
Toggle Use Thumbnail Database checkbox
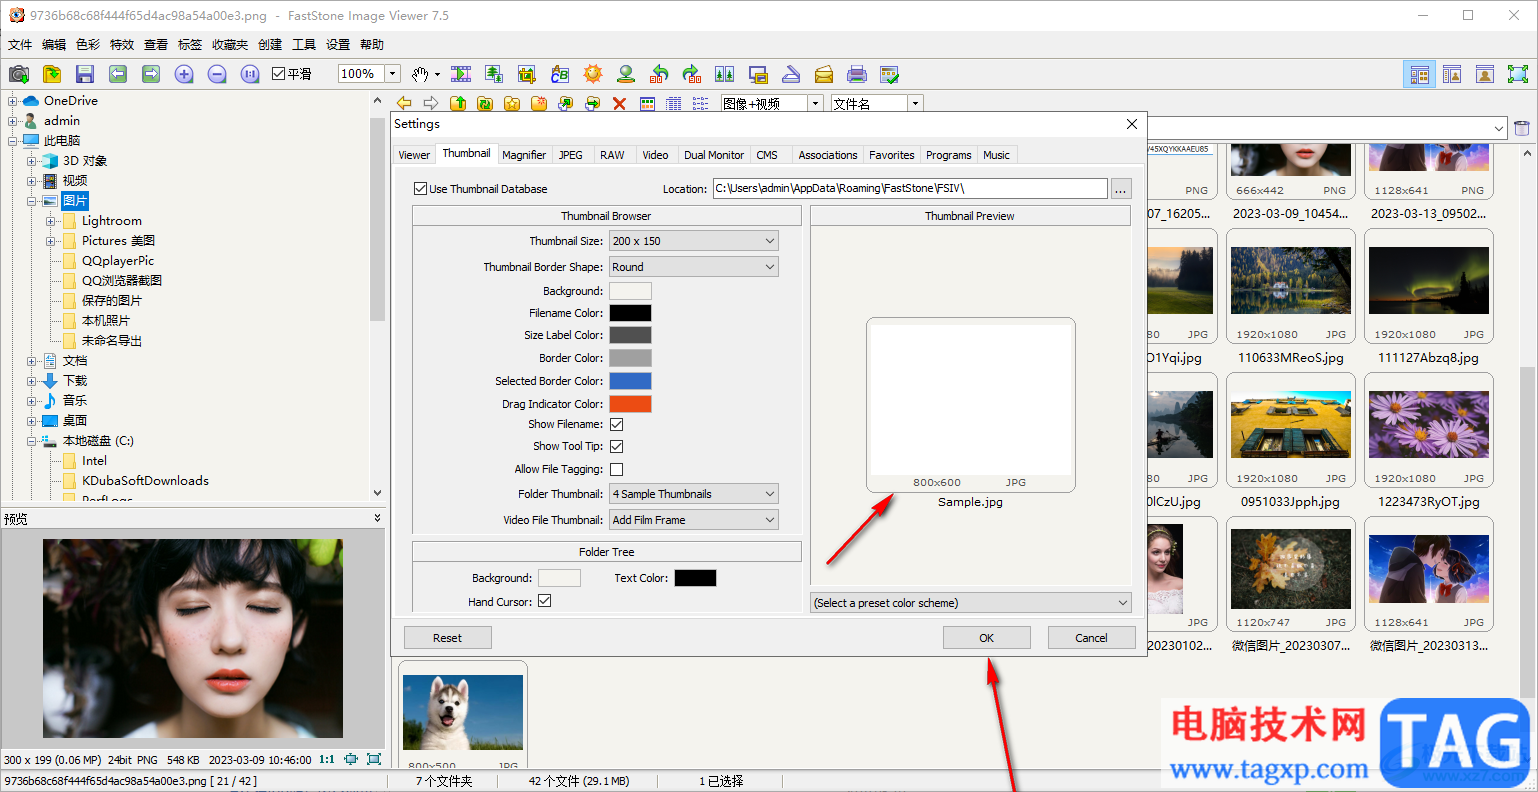pos(420,188)
